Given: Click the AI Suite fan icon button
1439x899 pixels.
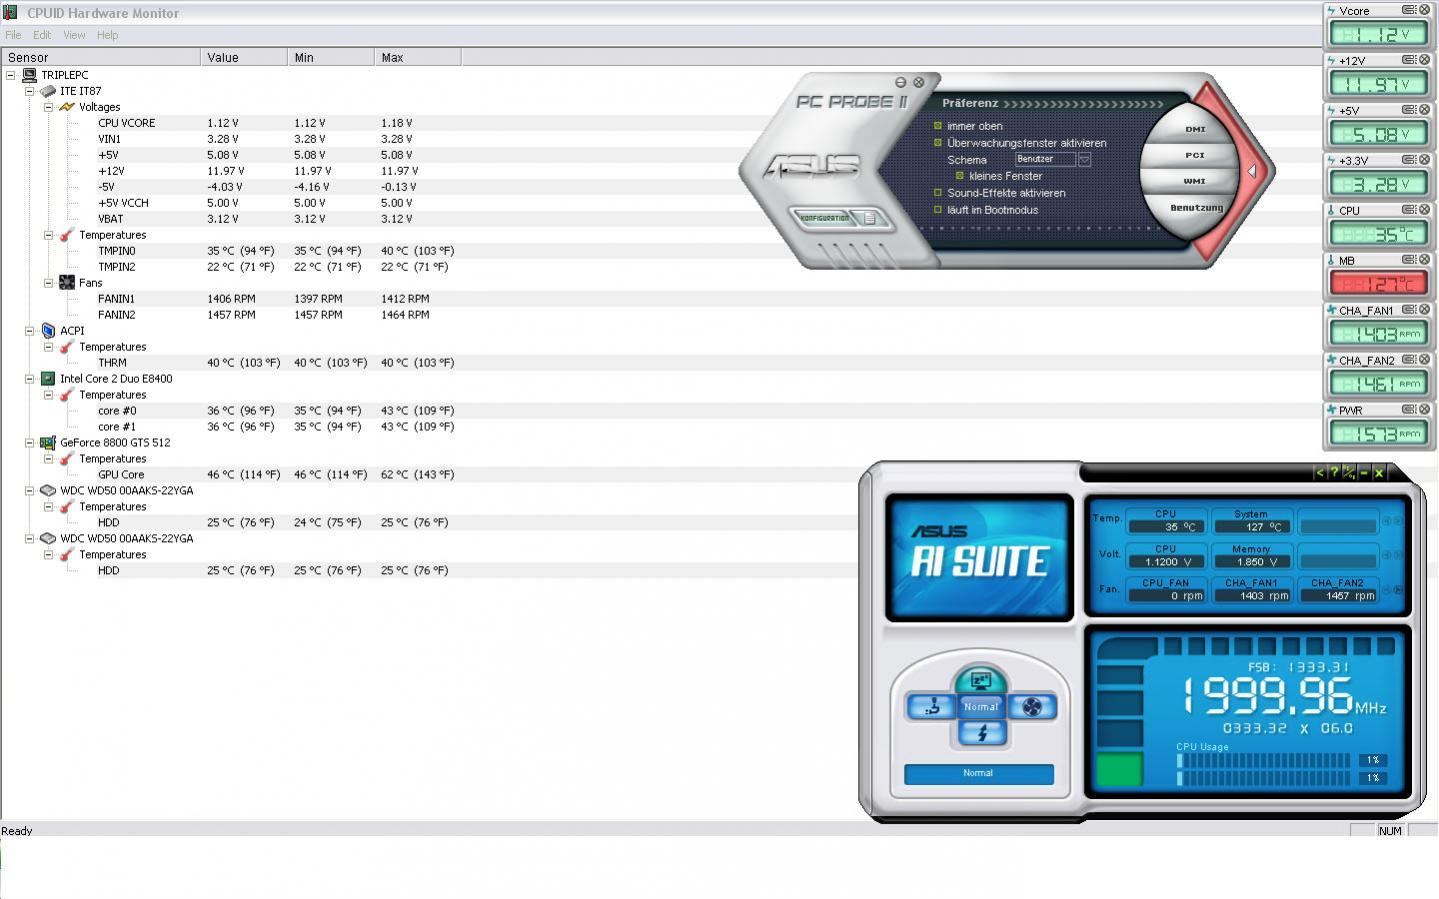Looking at the screenshot, I should [1032, 707].
